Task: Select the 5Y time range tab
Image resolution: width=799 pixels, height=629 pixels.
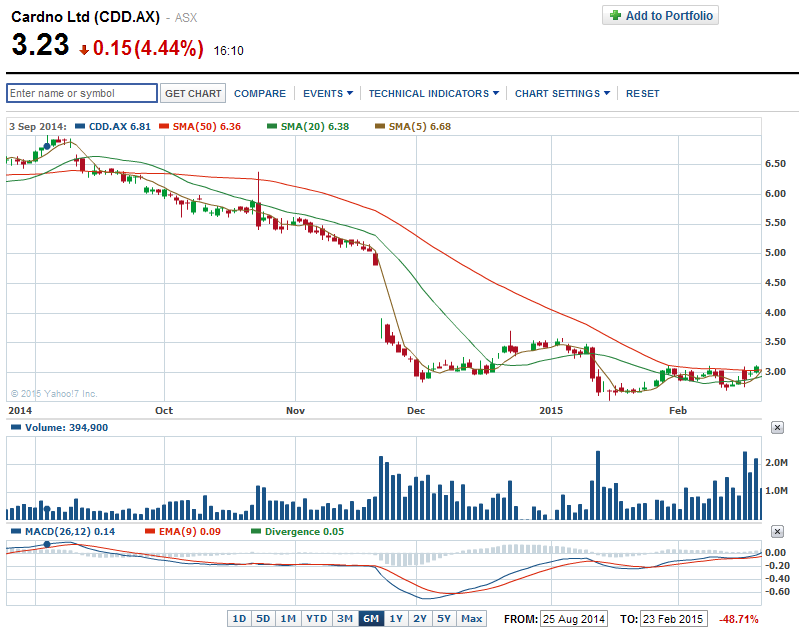Action: pyautogui.click(x=444, y=618)
